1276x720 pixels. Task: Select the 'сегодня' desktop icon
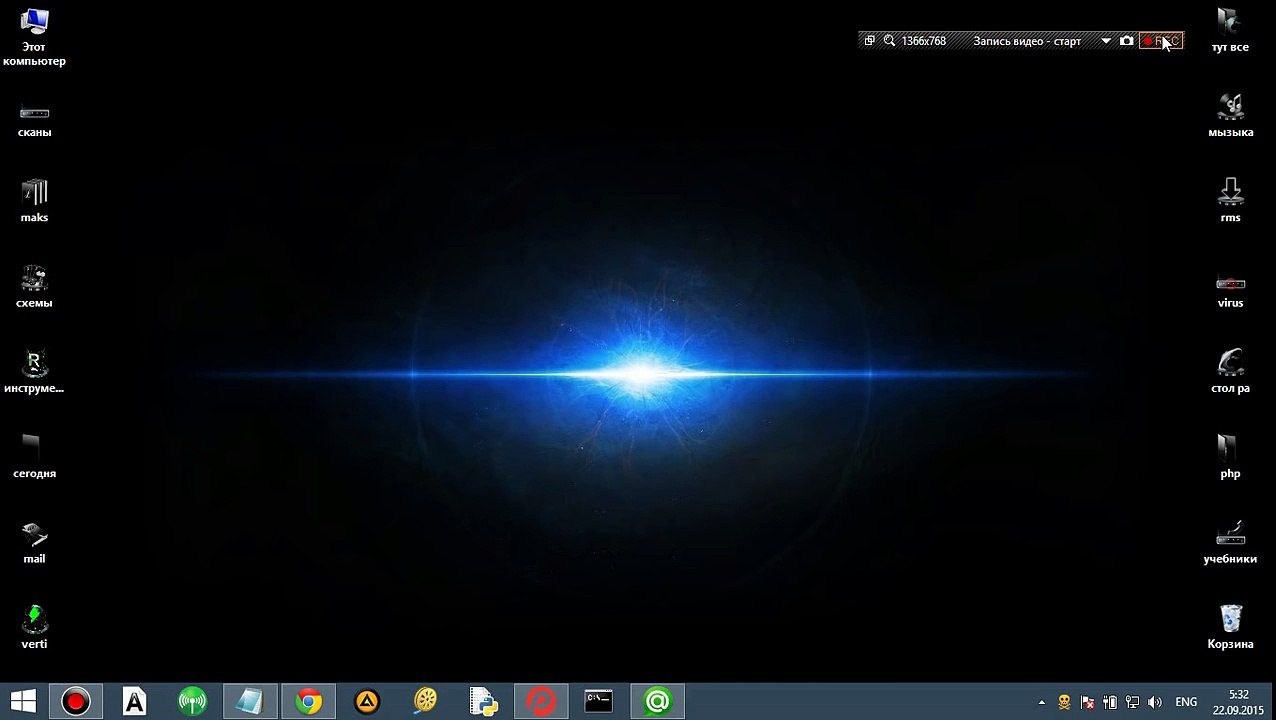point(34,457)
